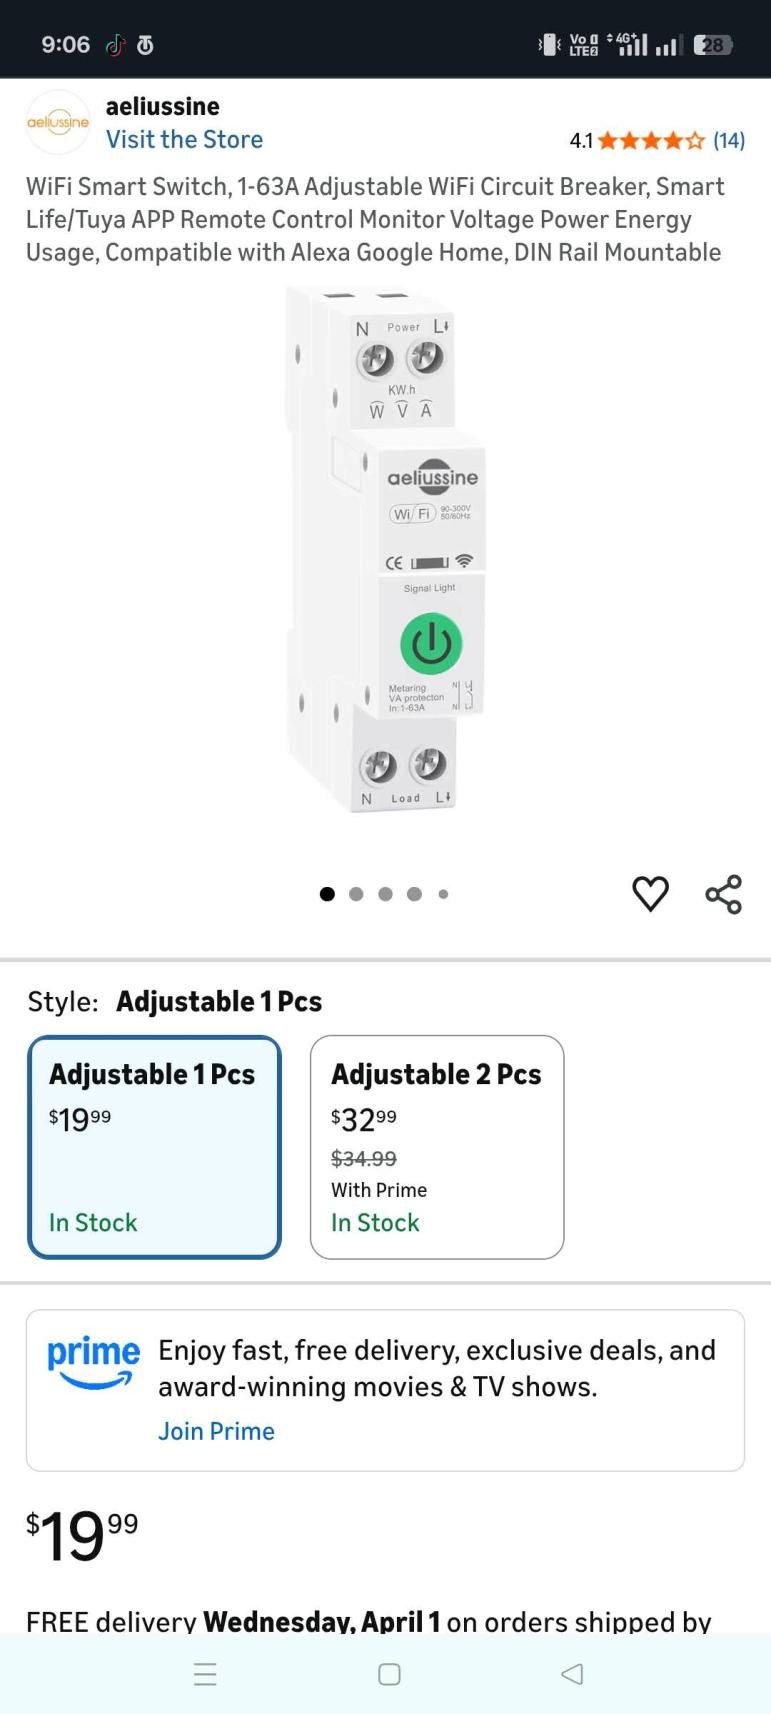Tap the Prime logo

(x=94, y=1362)
